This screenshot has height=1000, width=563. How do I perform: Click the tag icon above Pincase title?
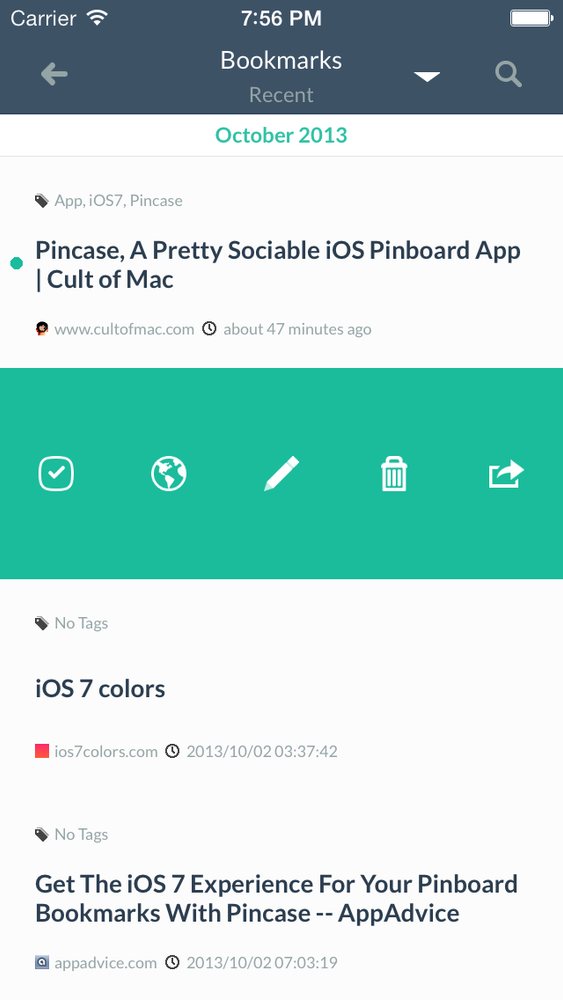coord(41,201)
